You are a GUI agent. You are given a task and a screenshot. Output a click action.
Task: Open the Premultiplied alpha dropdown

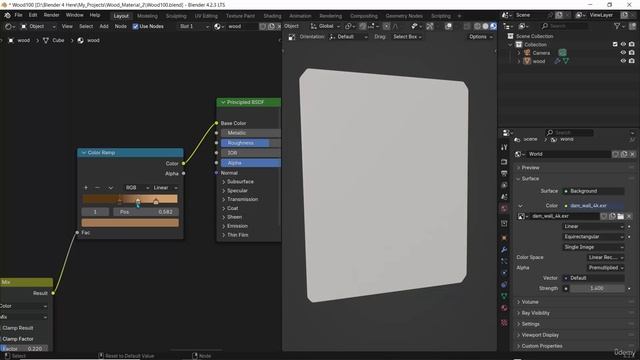(606, 268)
